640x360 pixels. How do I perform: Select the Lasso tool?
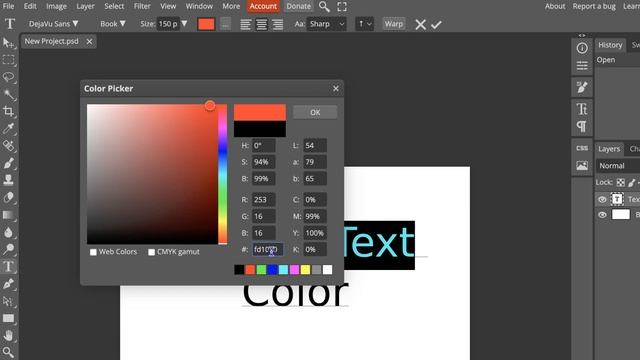pos(8,77)
